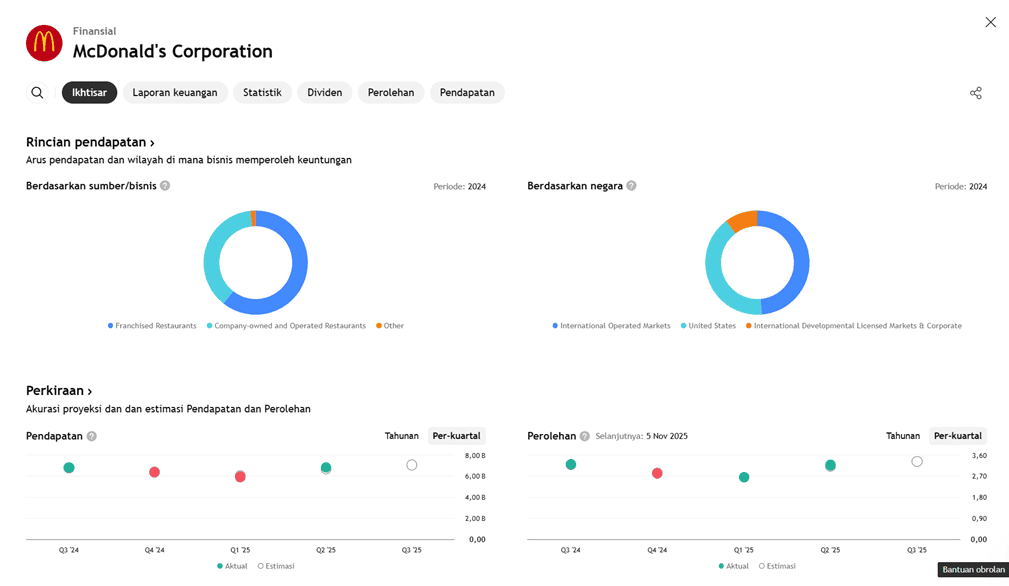Click the McDonald's logo icon
Image resolution: width=1009 pixels, height=586 pixels.
pyautogui.click(x=44, y=43)
